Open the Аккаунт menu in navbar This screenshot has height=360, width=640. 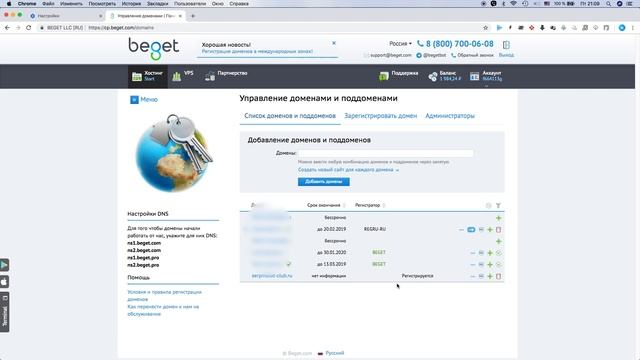tap(486, 76)
